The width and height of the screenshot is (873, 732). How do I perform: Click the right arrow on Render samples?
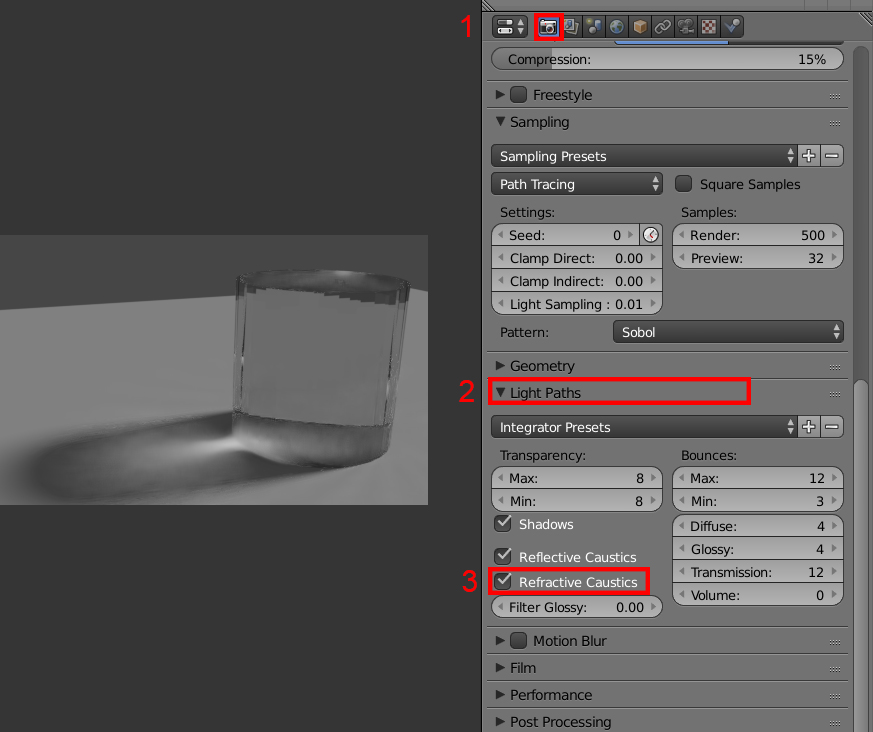click(835, 235)
